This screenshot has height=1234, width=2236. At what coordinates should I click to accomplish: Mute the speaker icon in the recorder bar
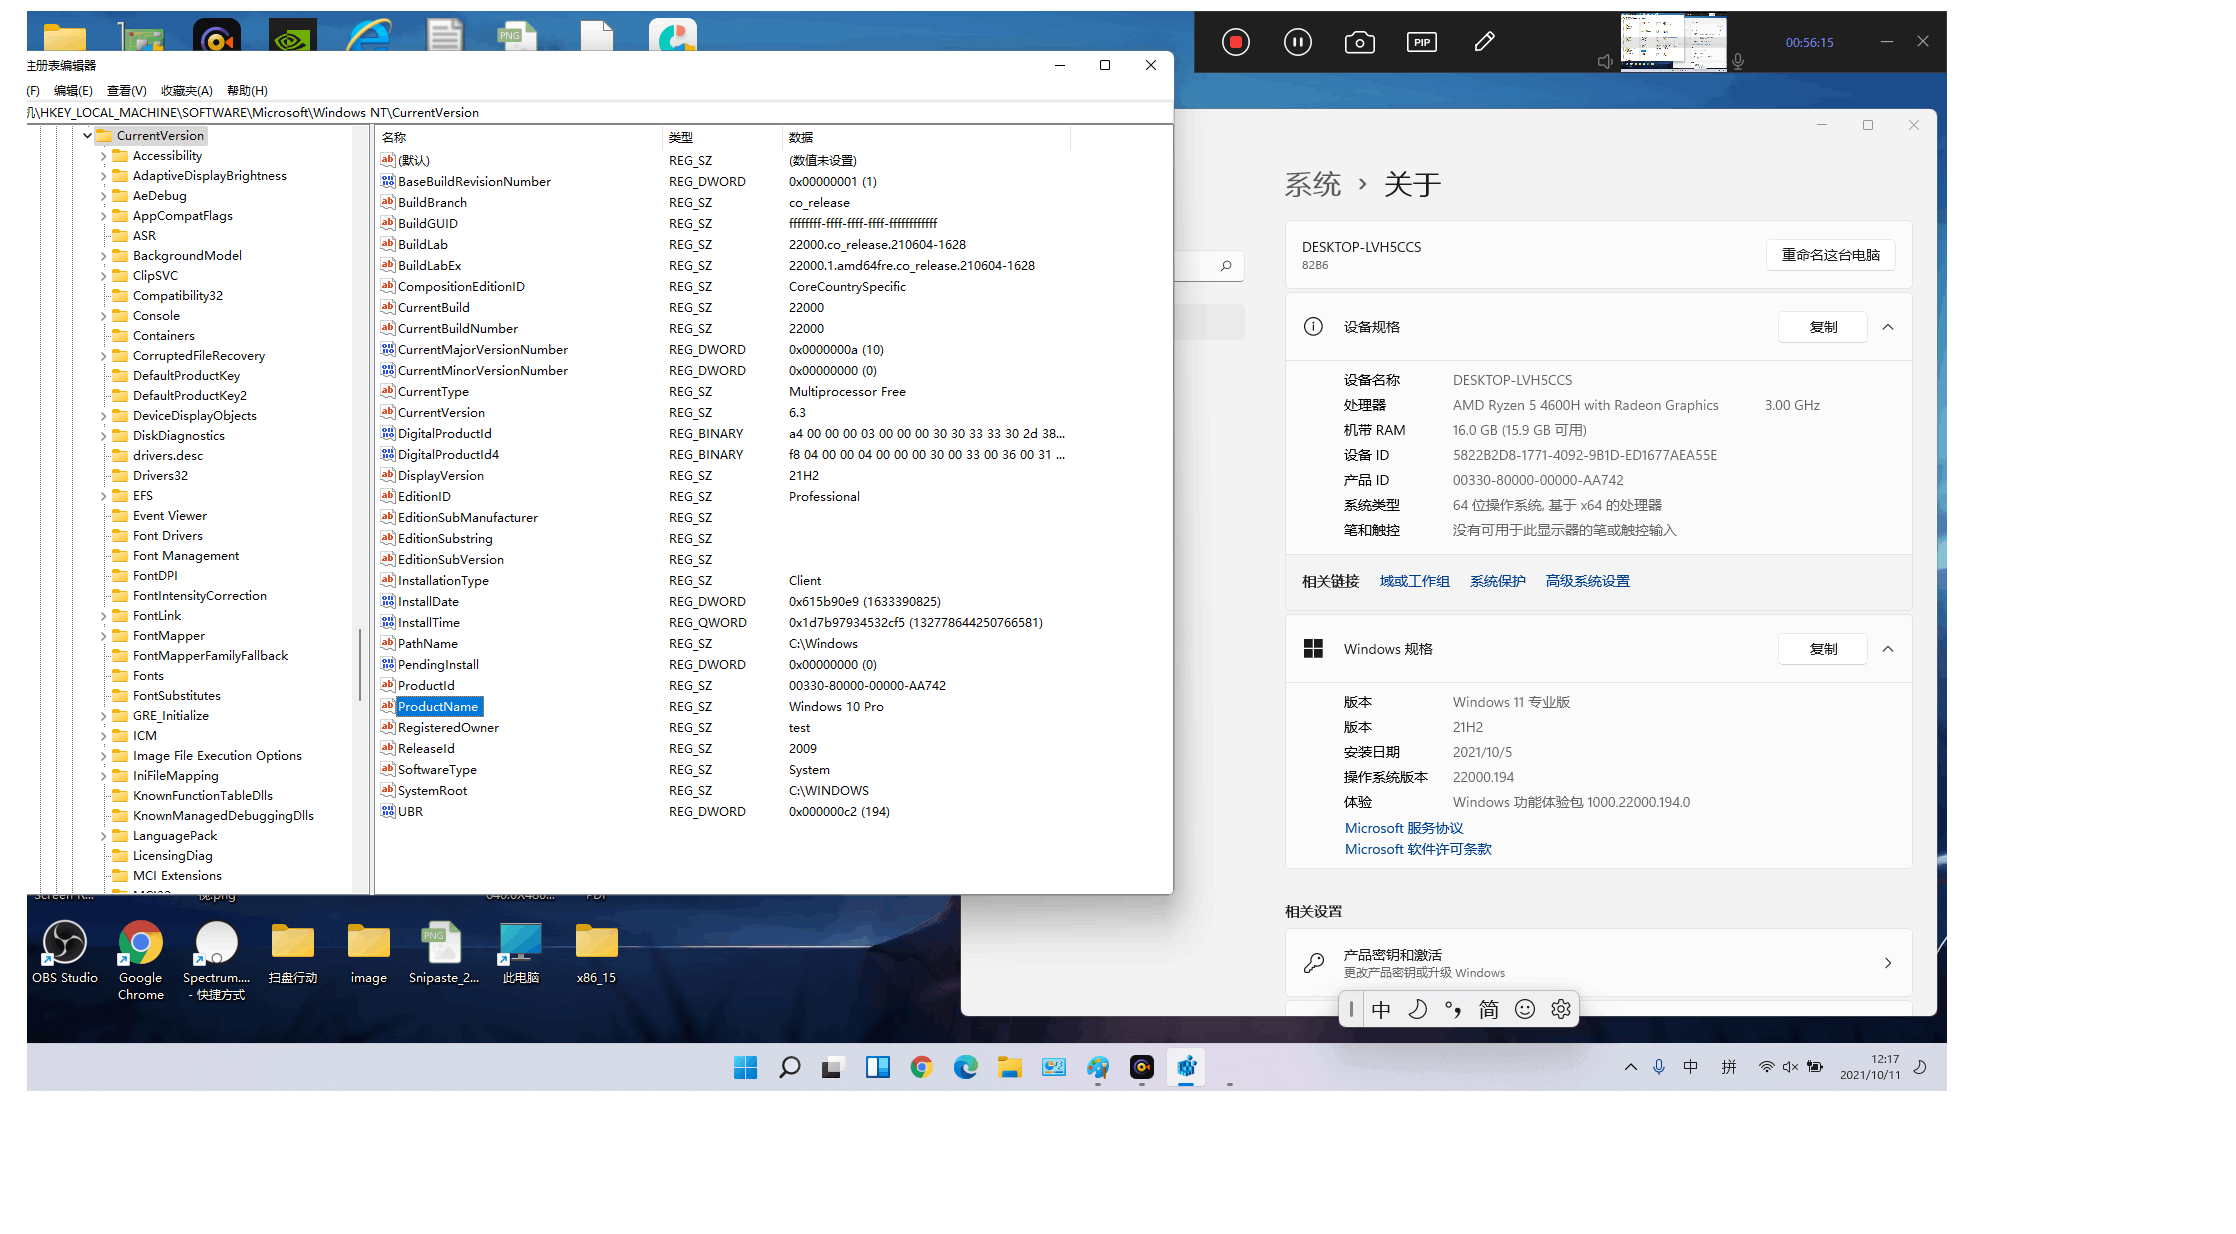[1605, 62]
